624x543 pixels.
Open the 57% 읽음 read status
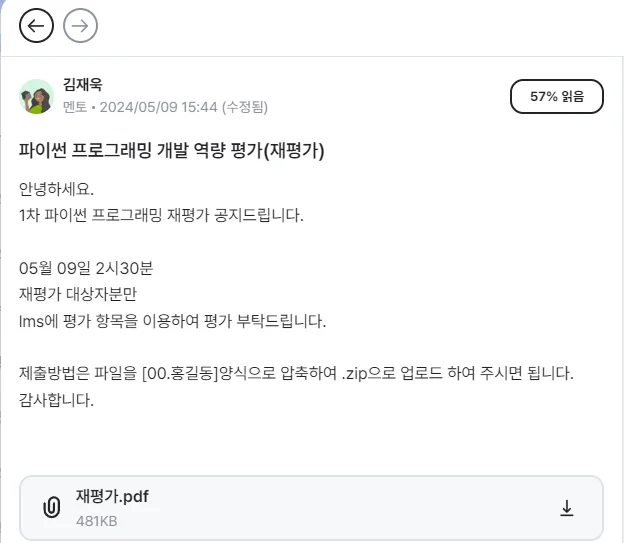[x=557, y=97]
